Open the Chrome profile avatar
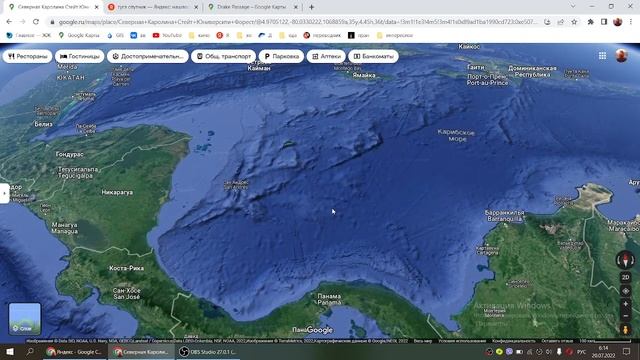Image resolution: width=640 pixels, height=360 pixels. (x=618, y=22)
